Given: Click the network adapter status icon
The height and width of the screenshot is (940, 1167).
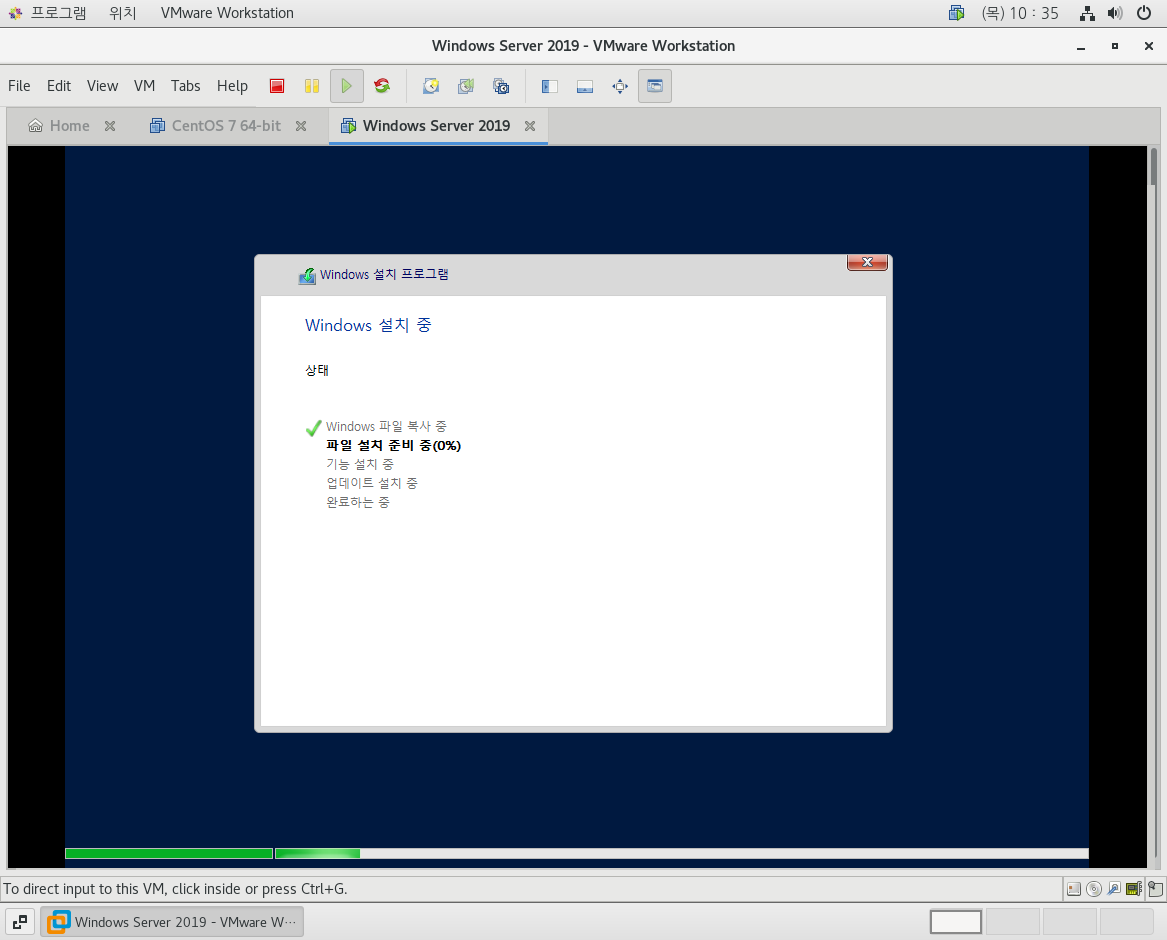Looking at the screenshot, I should coord(1134,889).
